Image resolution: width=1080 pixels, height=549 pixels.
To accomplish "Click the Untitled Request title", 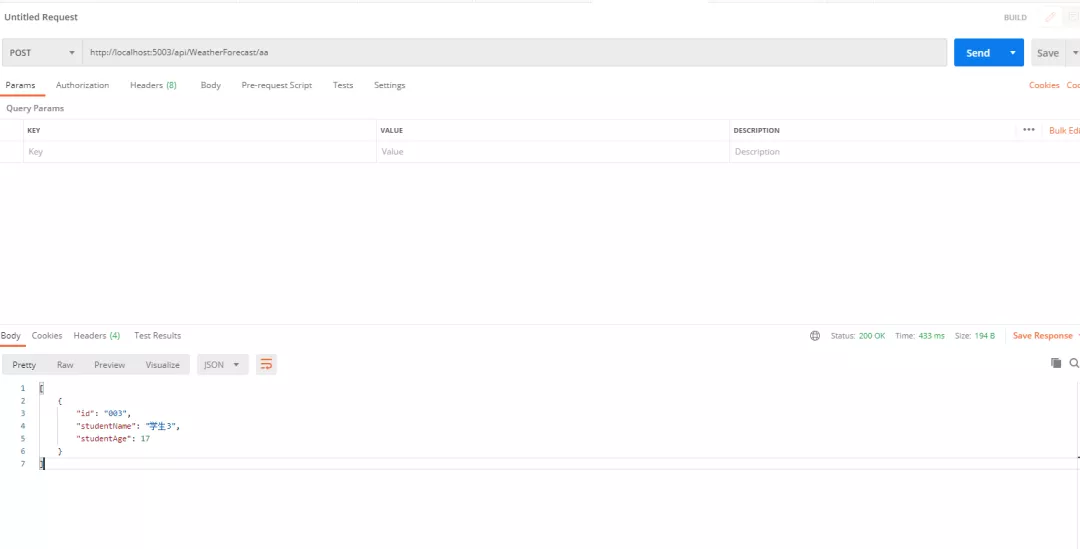I will (x=41, y=17).
